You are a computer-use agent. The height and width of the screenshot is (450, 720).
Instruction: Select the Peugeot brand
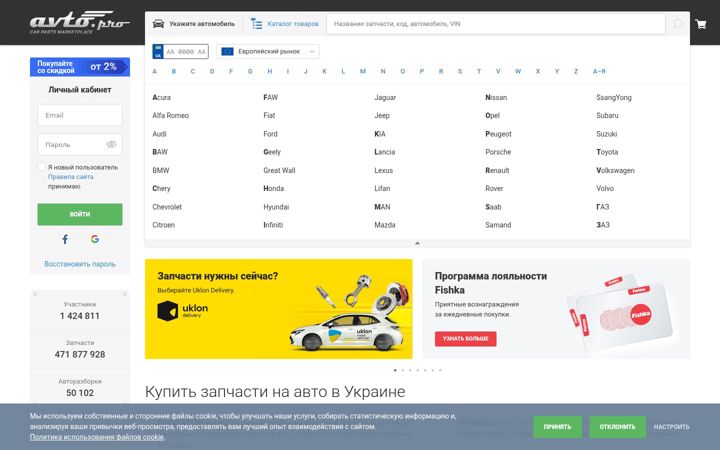(498, 134)
